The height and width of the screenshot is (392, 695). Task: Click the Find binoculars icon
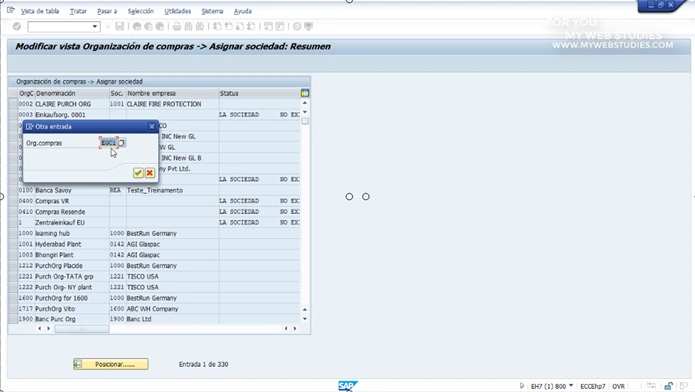(188, 27)
